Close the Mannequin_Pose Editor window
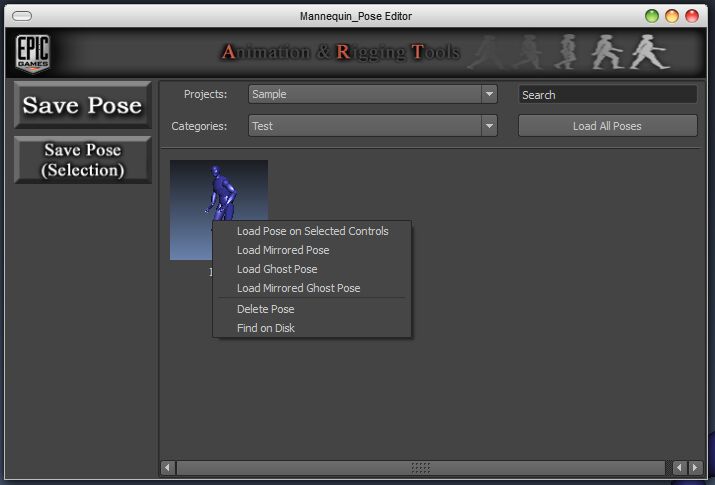The width and height of the screenshot is (715, 485). [x=692, y=16]
